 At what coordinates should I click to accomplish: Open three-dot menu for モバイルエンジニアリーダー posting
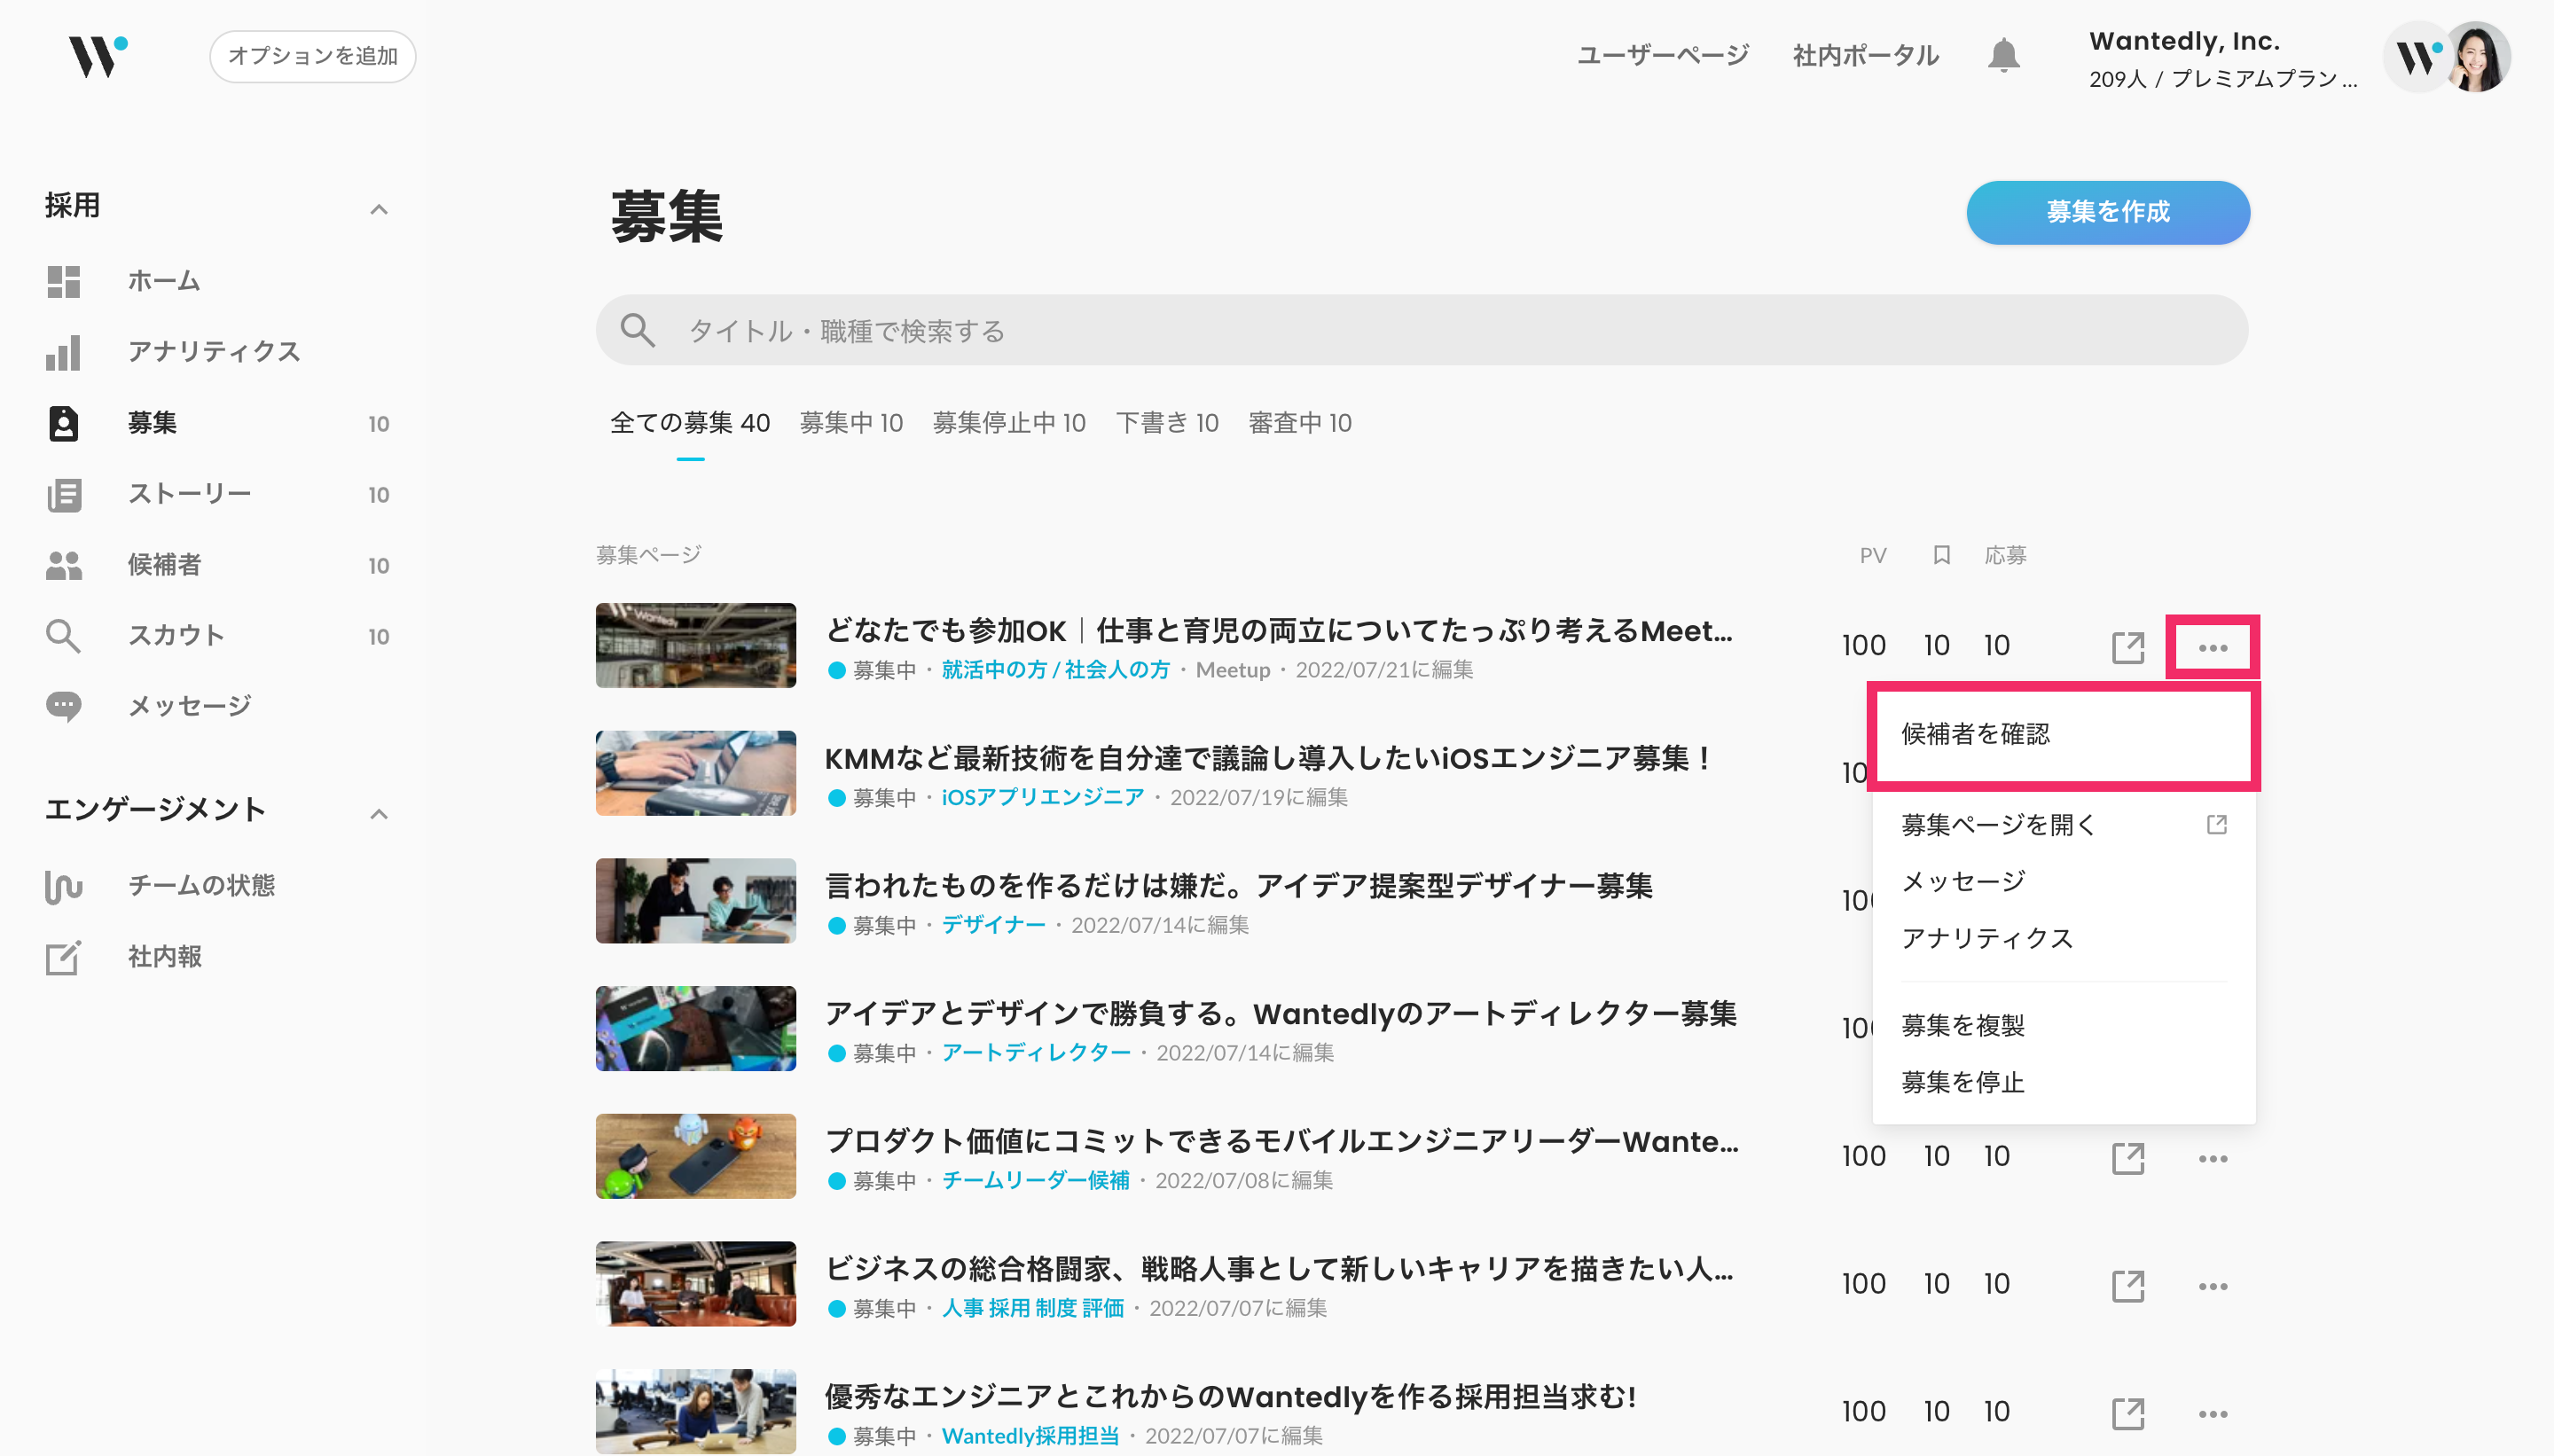[x=2213, y=1158]
